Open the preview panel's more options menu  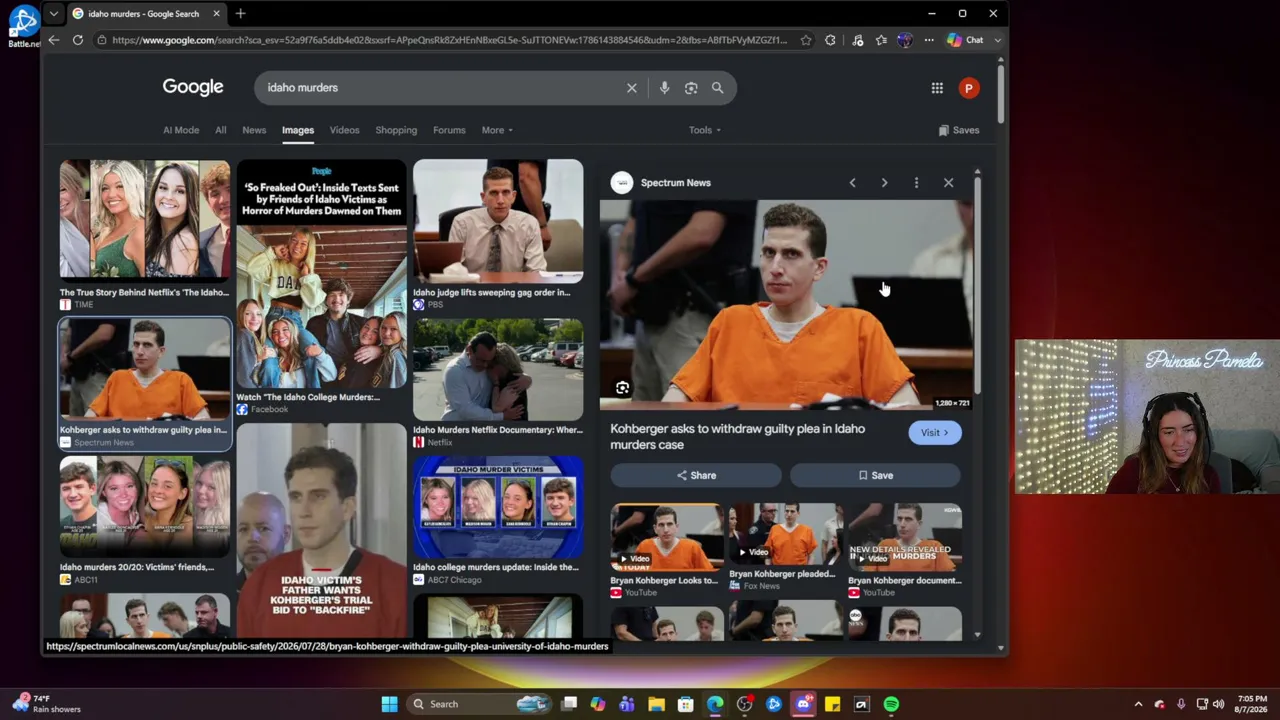click(916, 183)
